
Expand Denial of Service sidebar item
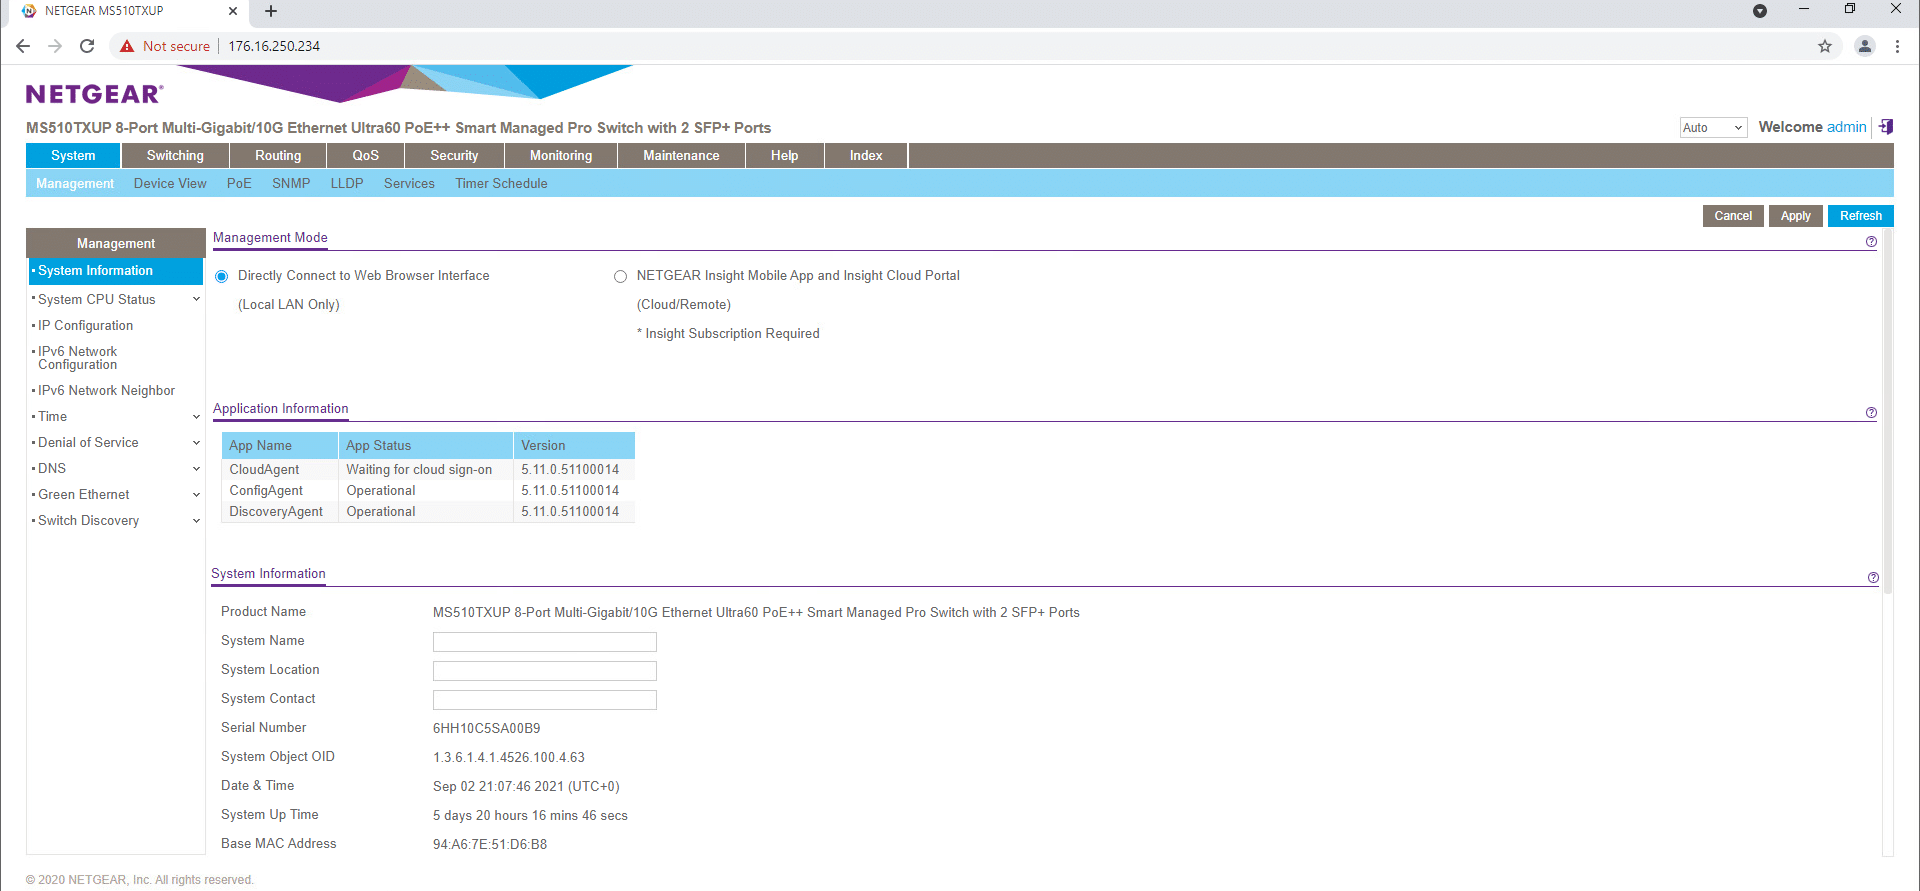(196, 443)
